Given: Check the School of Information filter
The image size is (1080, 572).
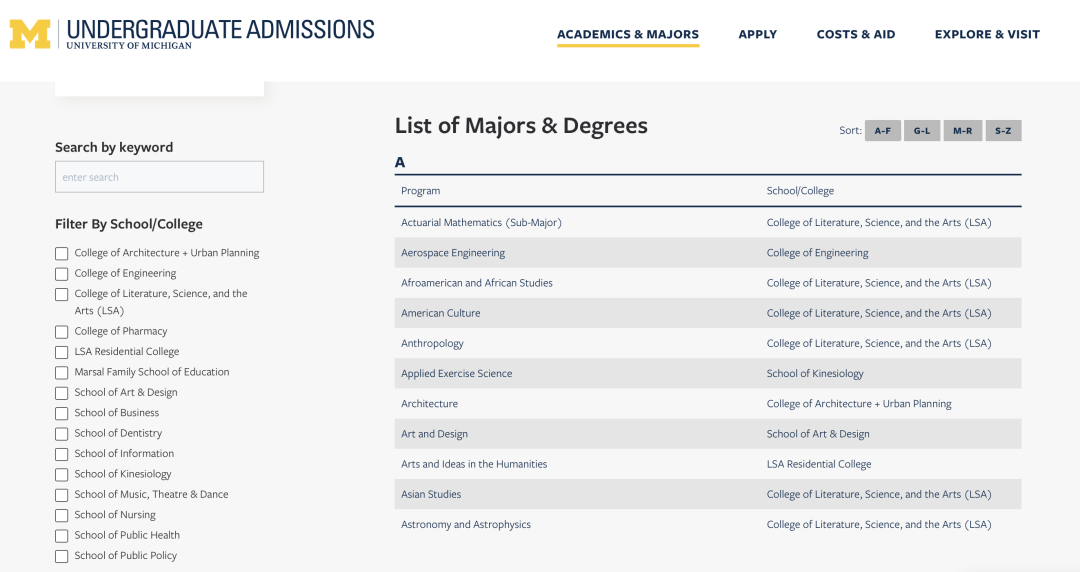Looking at the screenshot, I should [62, 454].
